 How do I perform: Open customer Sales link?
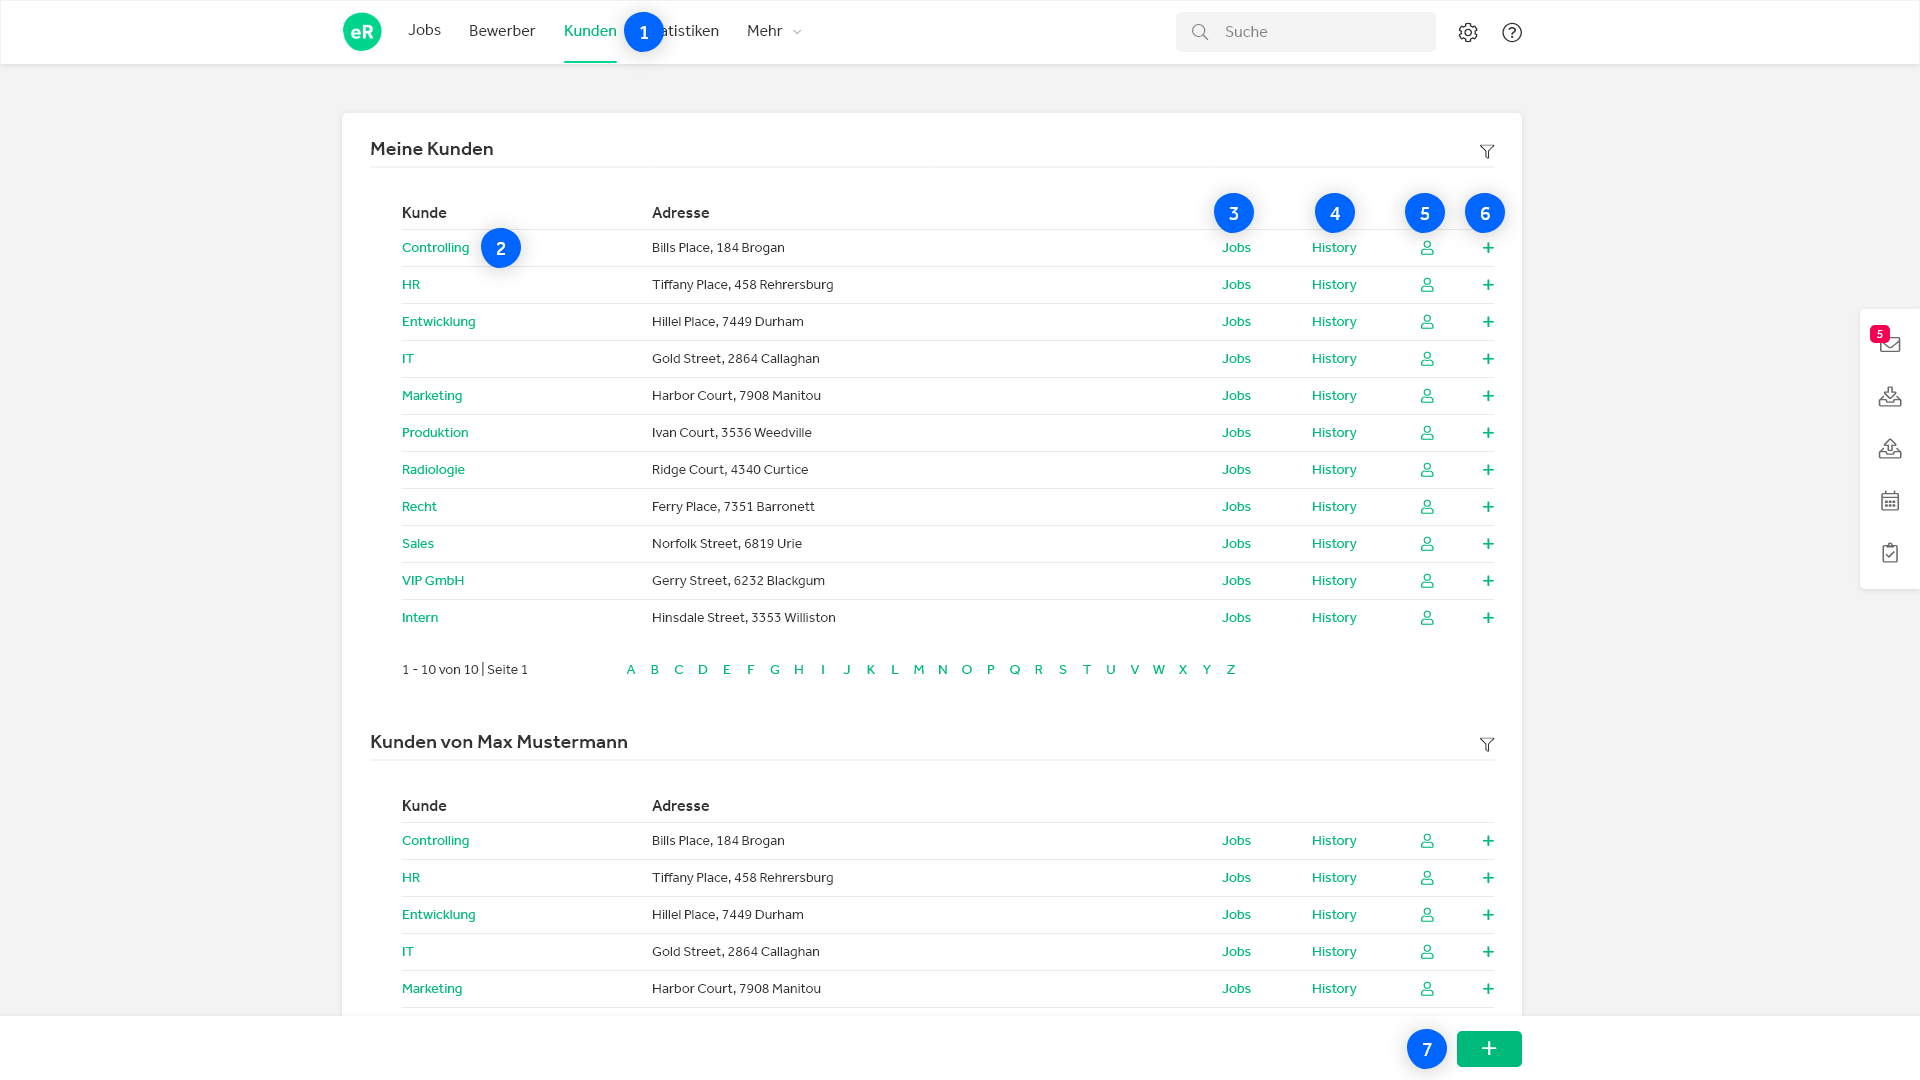click(x=418, y=544)
